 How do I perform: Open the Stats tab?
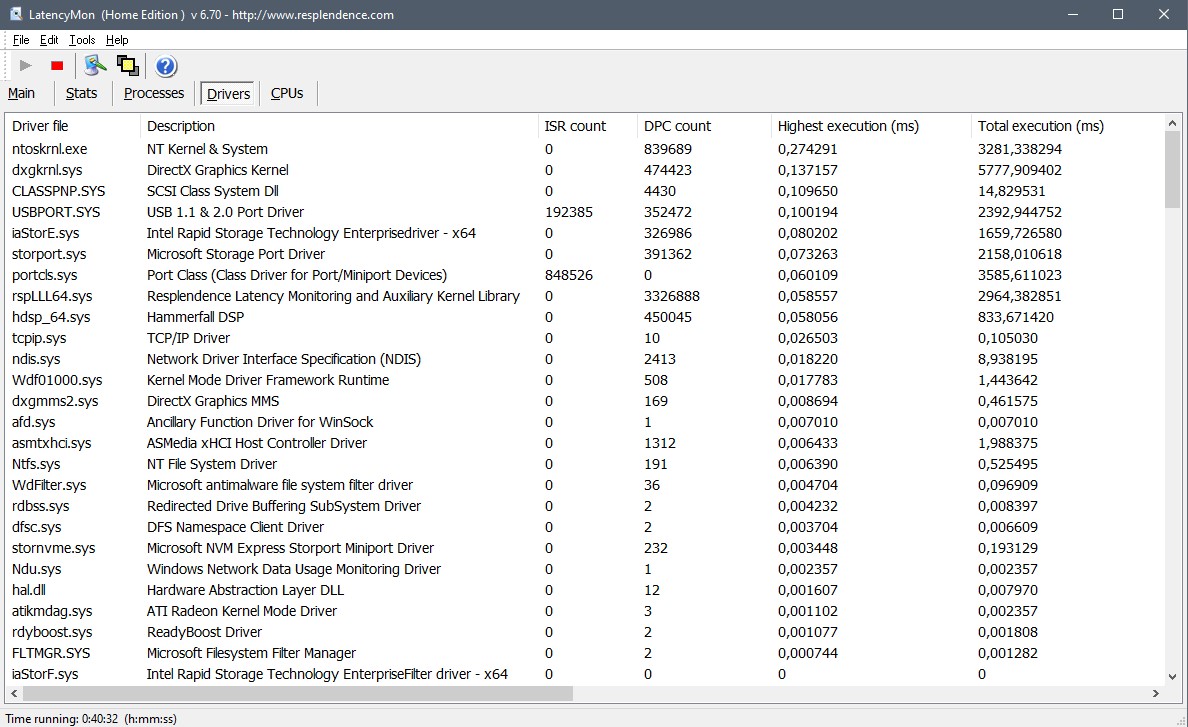click(x=82, y=93)
